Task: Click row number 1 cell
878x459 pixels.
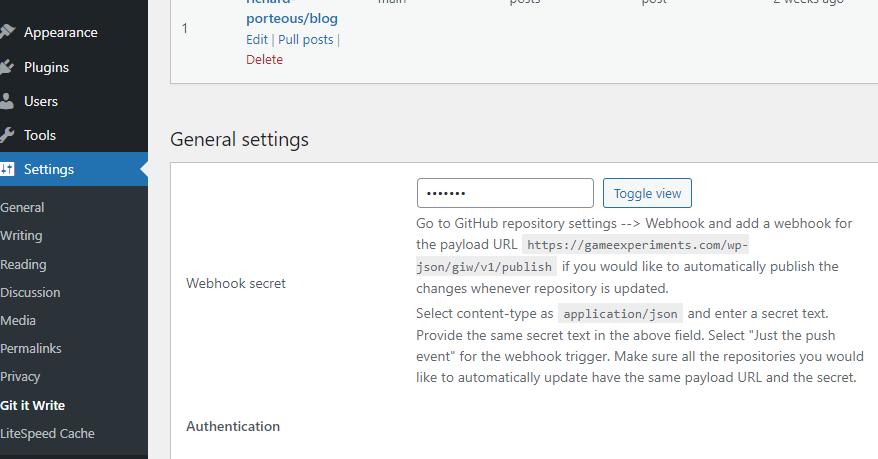Action: point(185,28)
